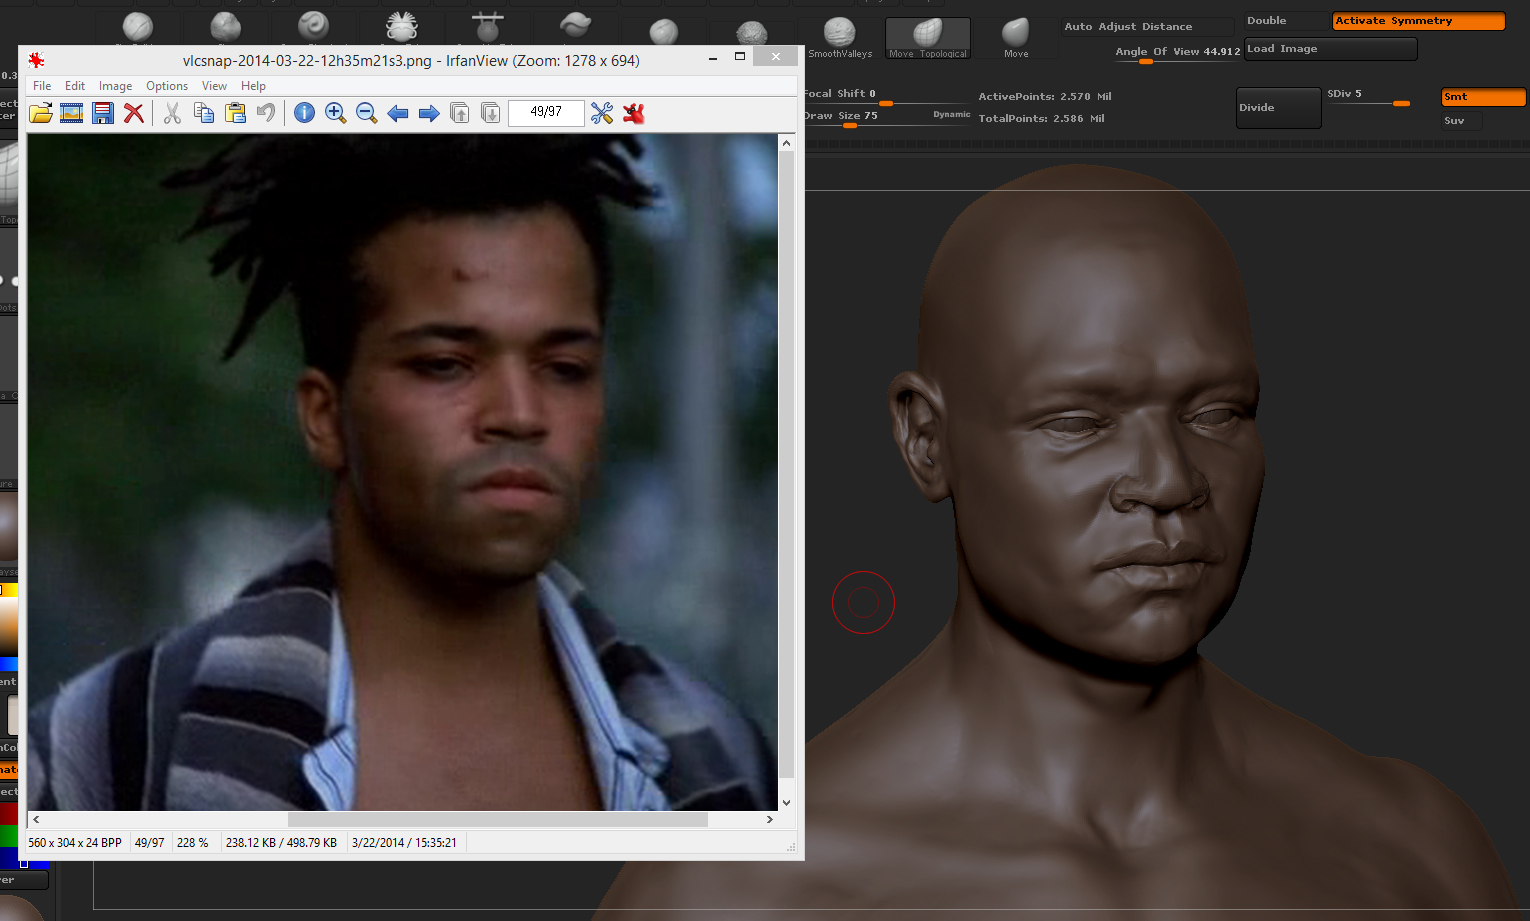Screen dimensions: 1530x921
Task: Show image information with the blue info icon
Action: (x=304, y=113)
